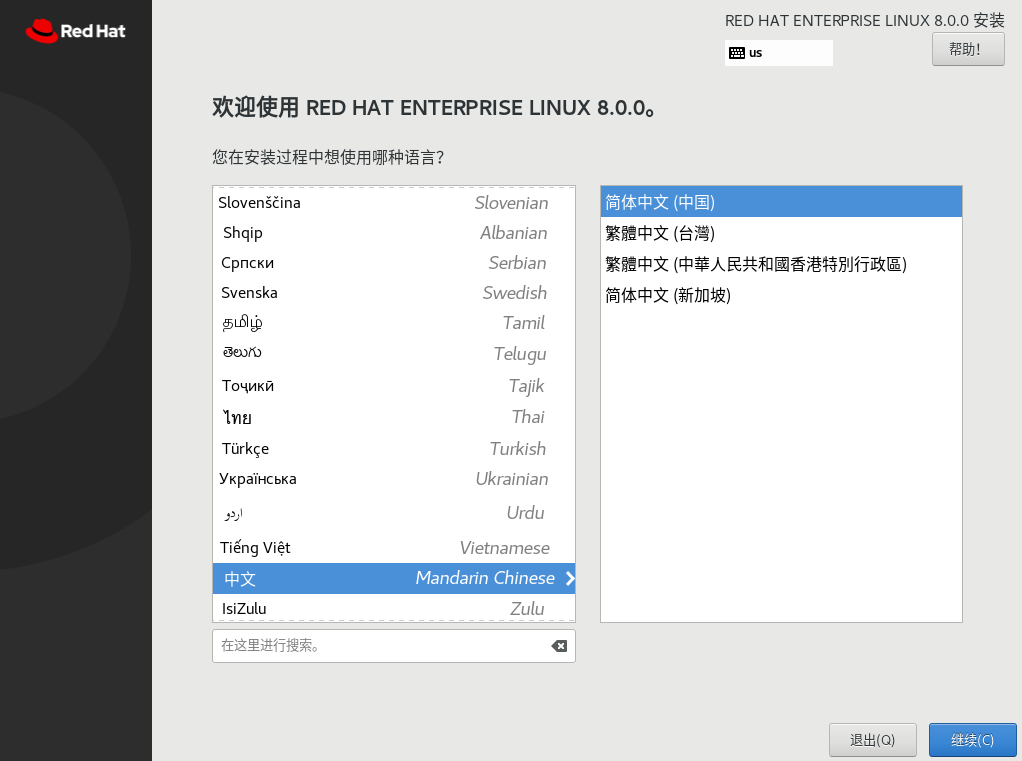This screenshot has width=1022, height=761.
Task: Click 退出(Q) to quit the installer
Action: (872, 739)
